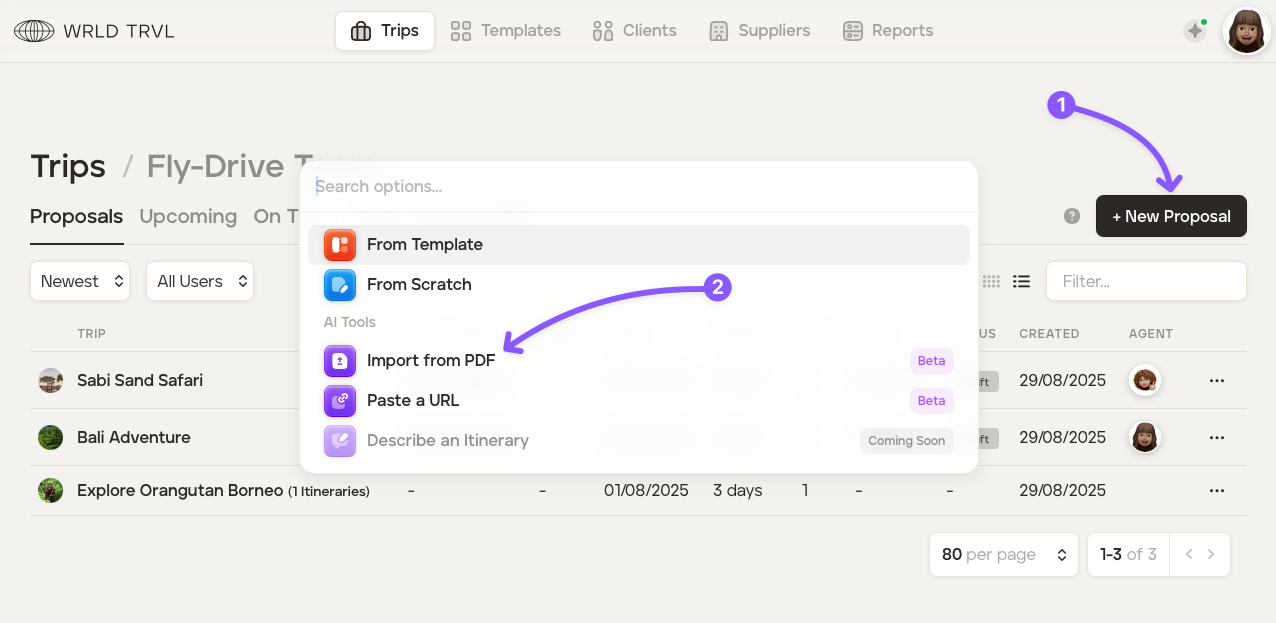This screenshot has height=623, width=1276.
Task: Open more options for Sabi Sand Safari
Action: click(1216, 381)
